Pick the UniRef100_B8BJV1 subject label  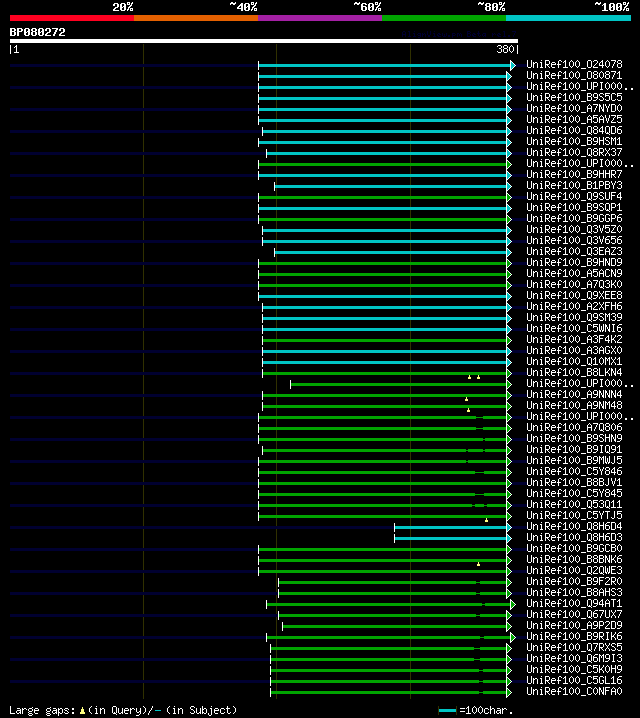[x=574, y=482]
